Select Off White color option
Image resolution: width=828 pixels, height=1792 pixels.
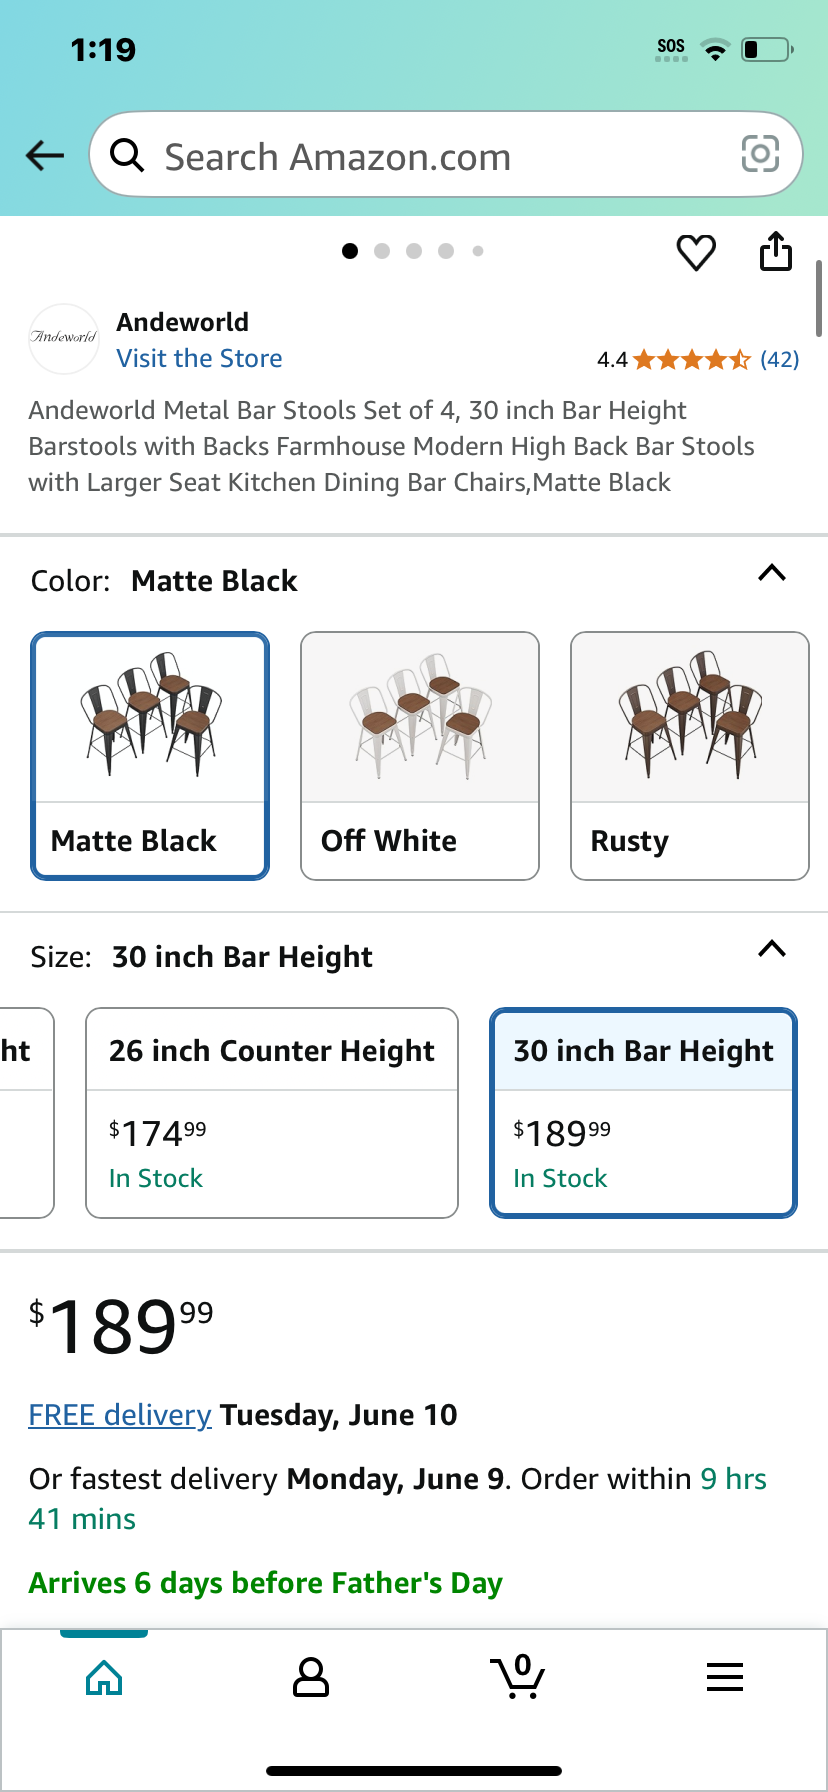coord(420,756)
